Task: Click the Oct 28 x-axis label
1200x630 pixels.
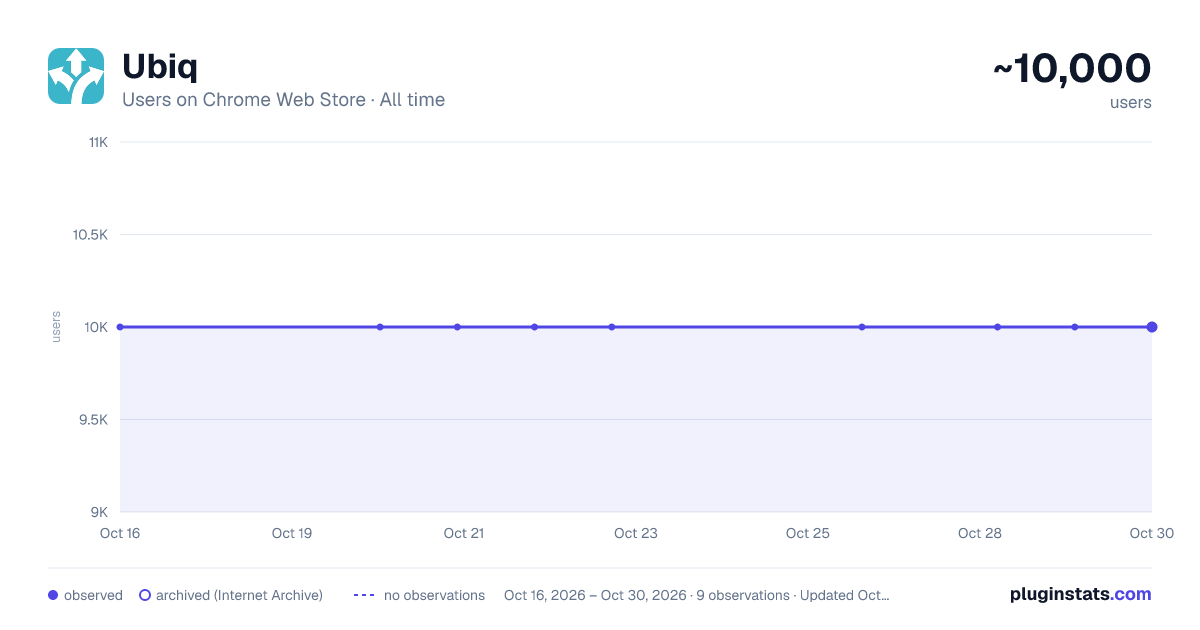Action: tap(980, 533)
